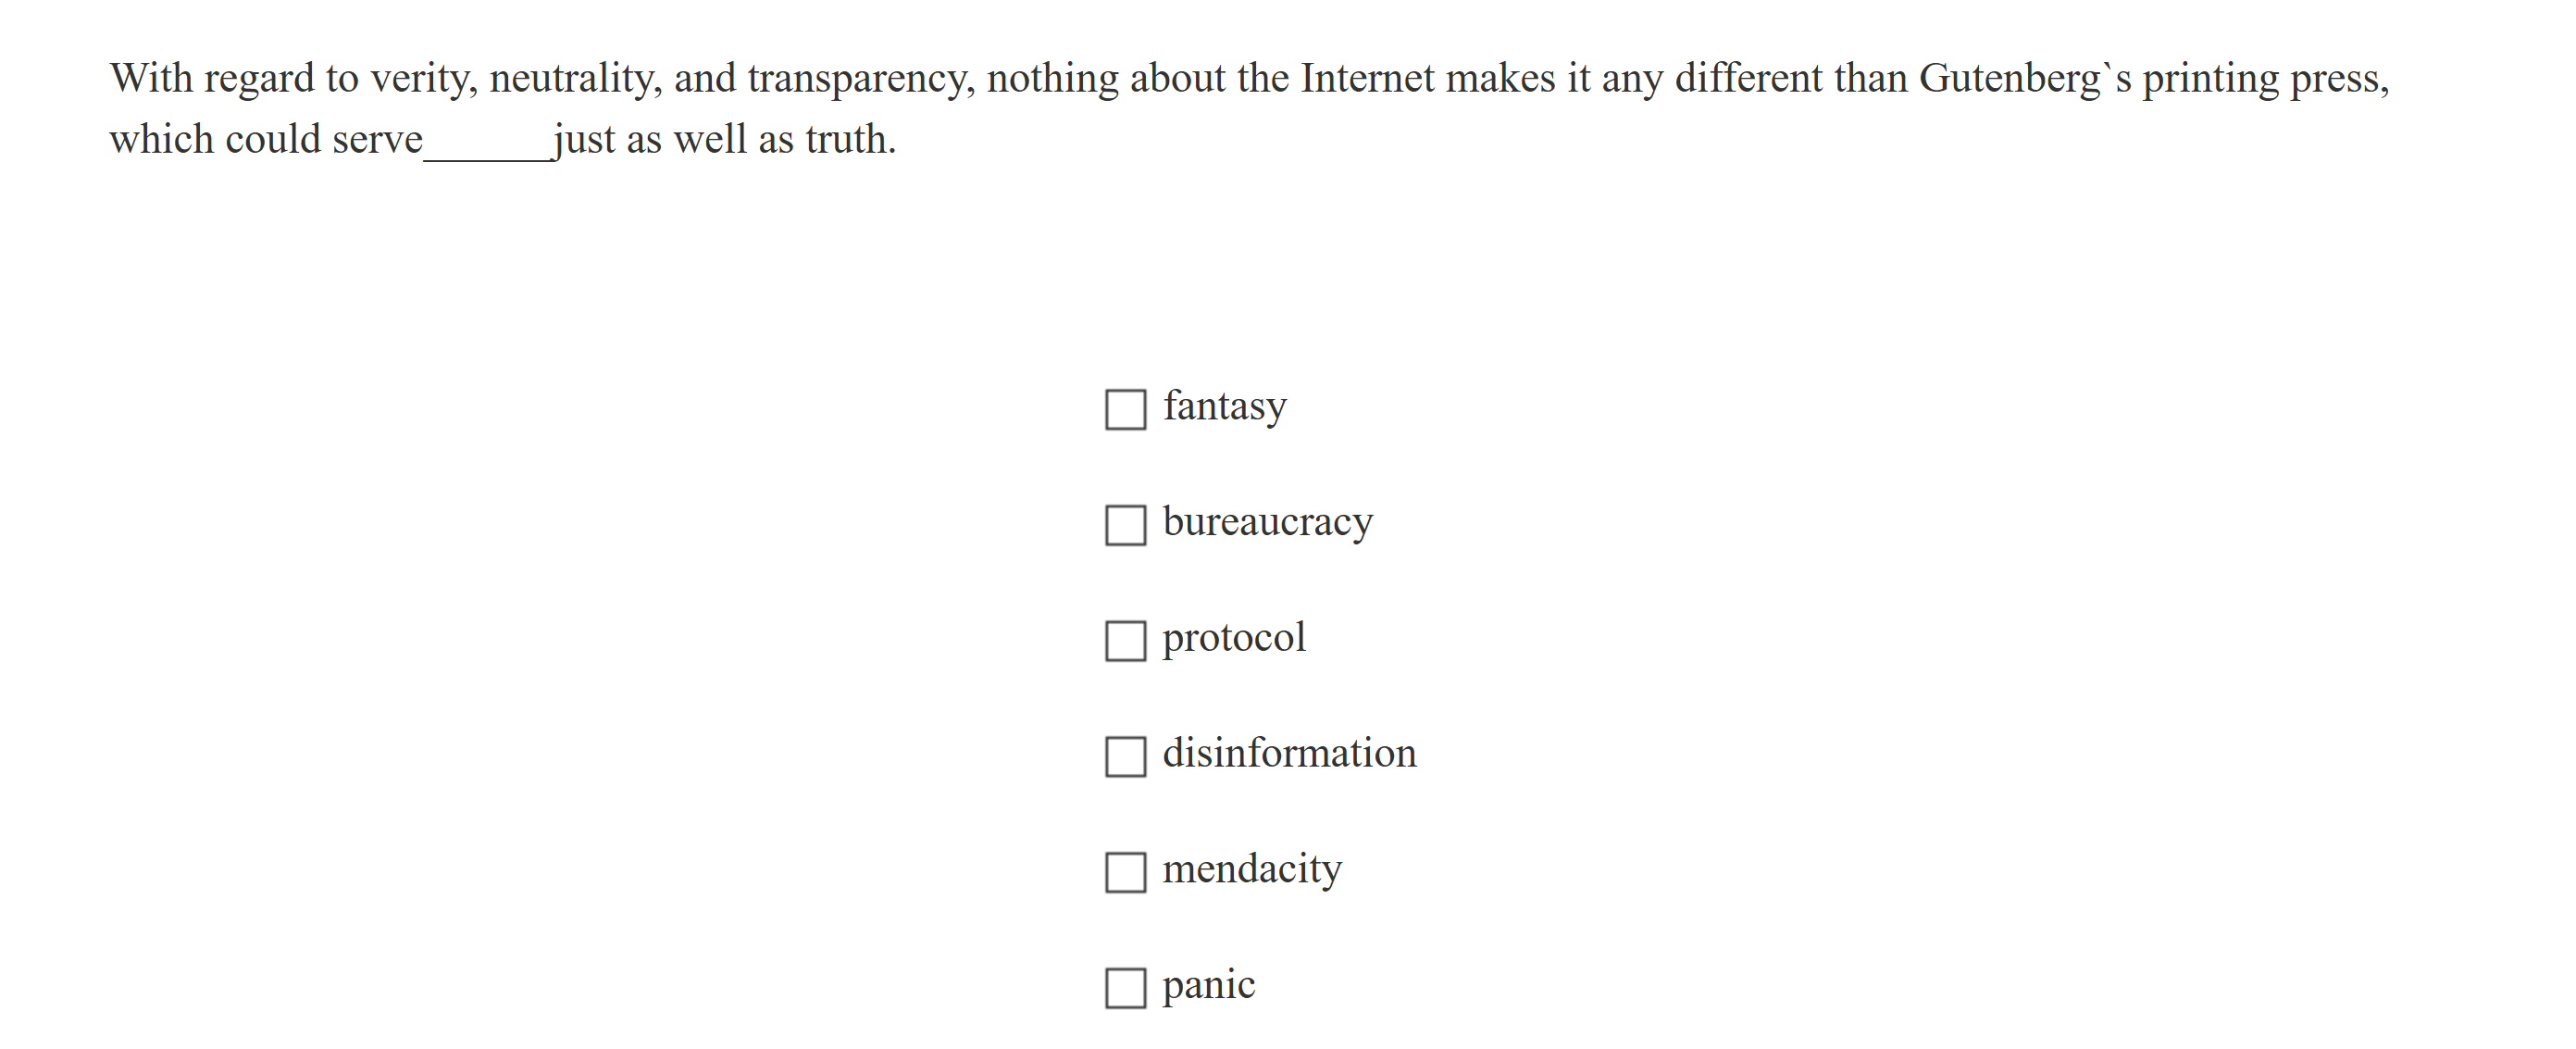Mark the mendacity checkbox

coord(1125,872)
